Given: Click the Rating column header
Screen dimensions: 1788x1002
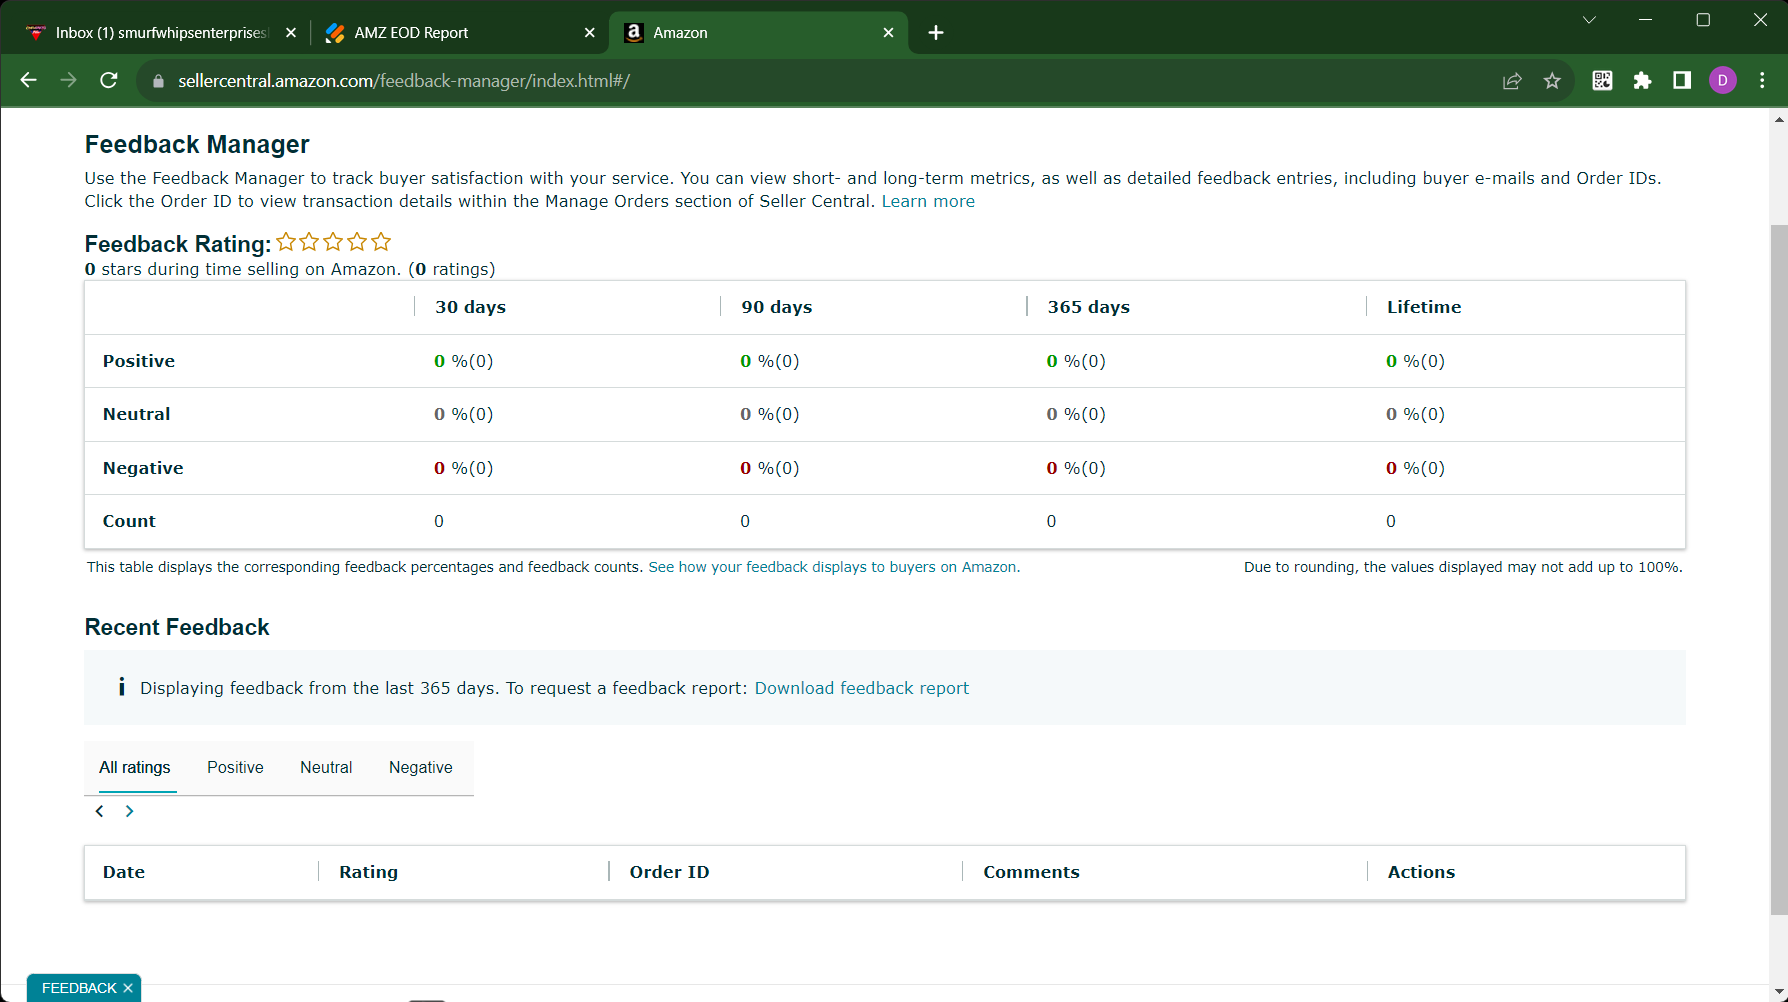Looking at the screenshot, I should coord(368,872).
